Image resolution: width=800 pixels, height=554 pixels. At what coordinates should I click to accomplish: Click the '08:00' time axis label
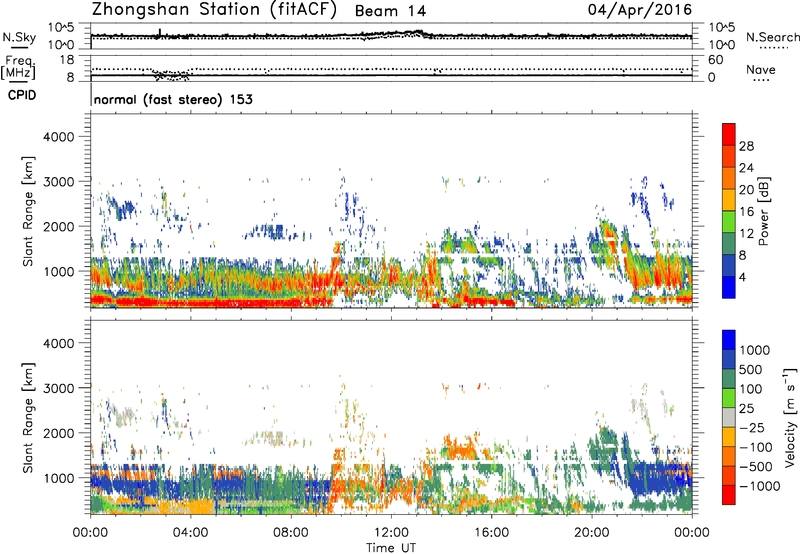291,533
